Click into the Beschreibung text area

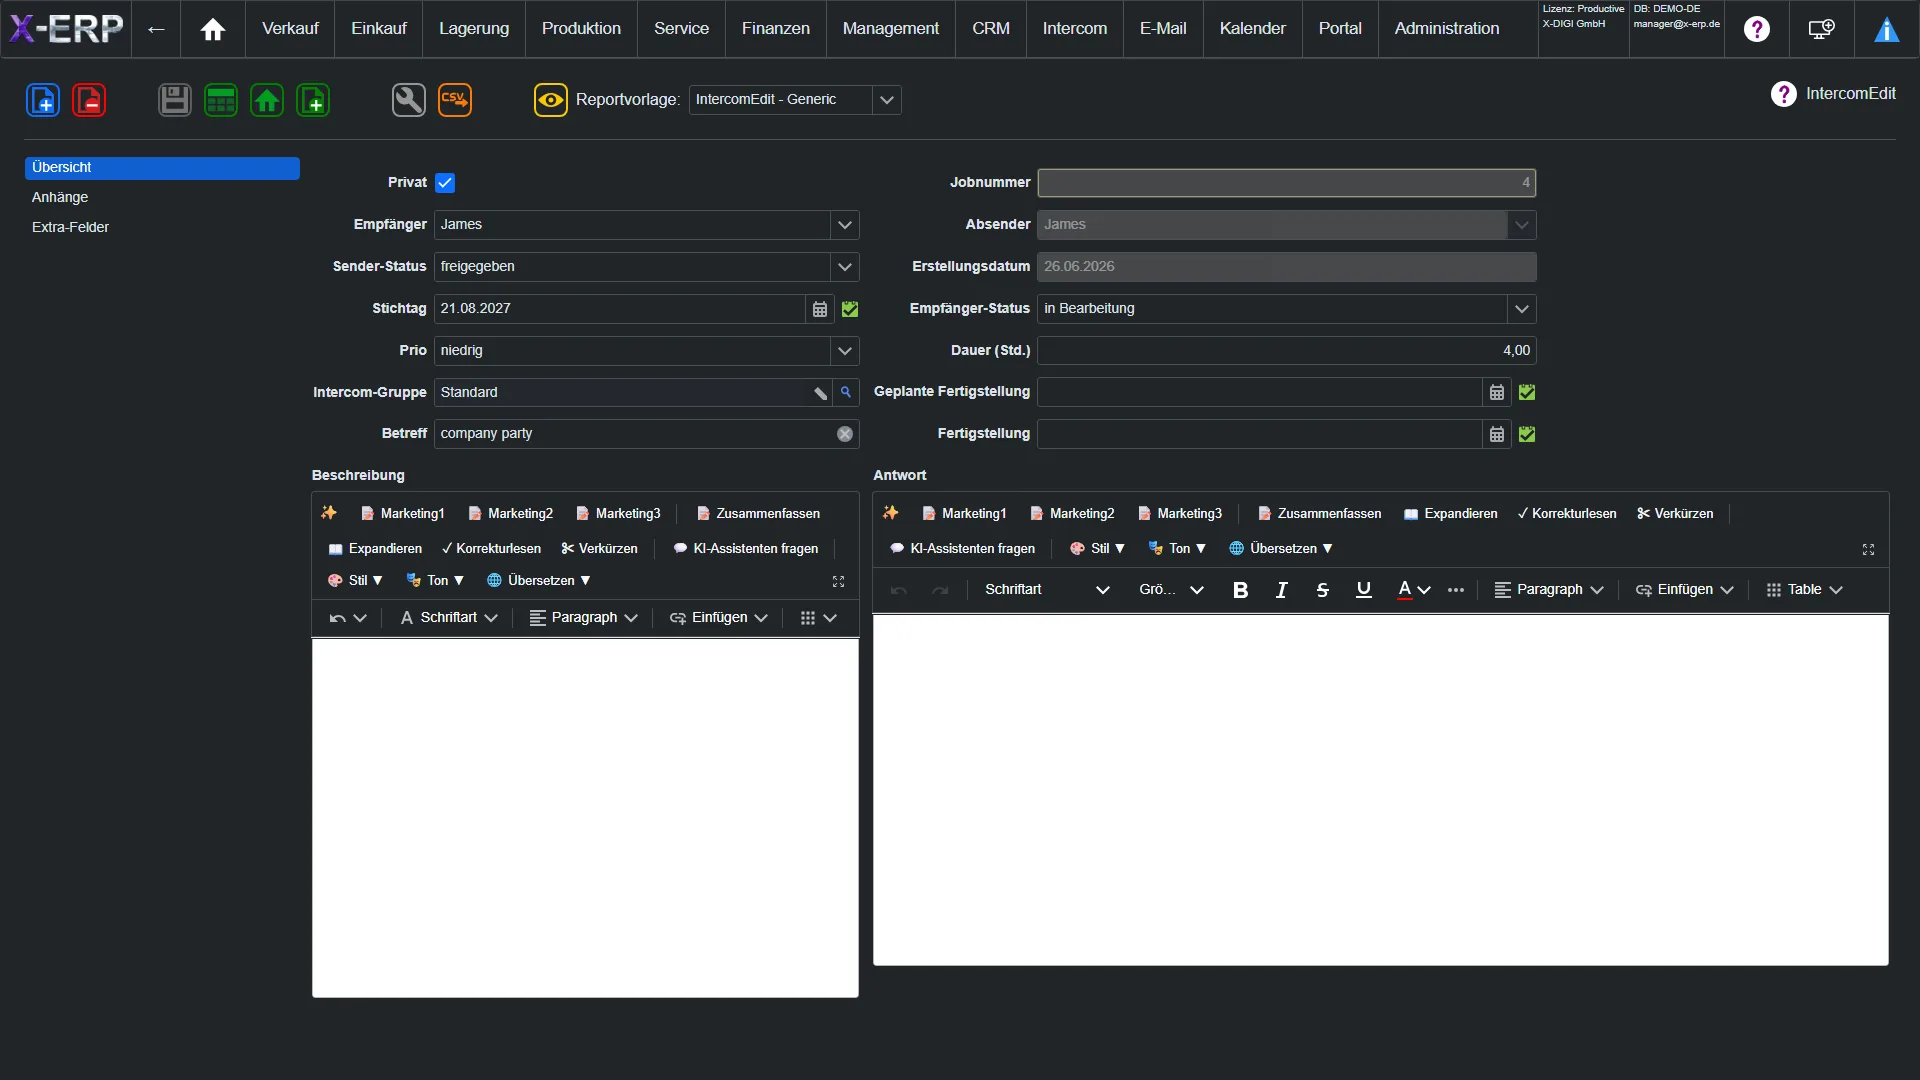[x=585, y=818]
